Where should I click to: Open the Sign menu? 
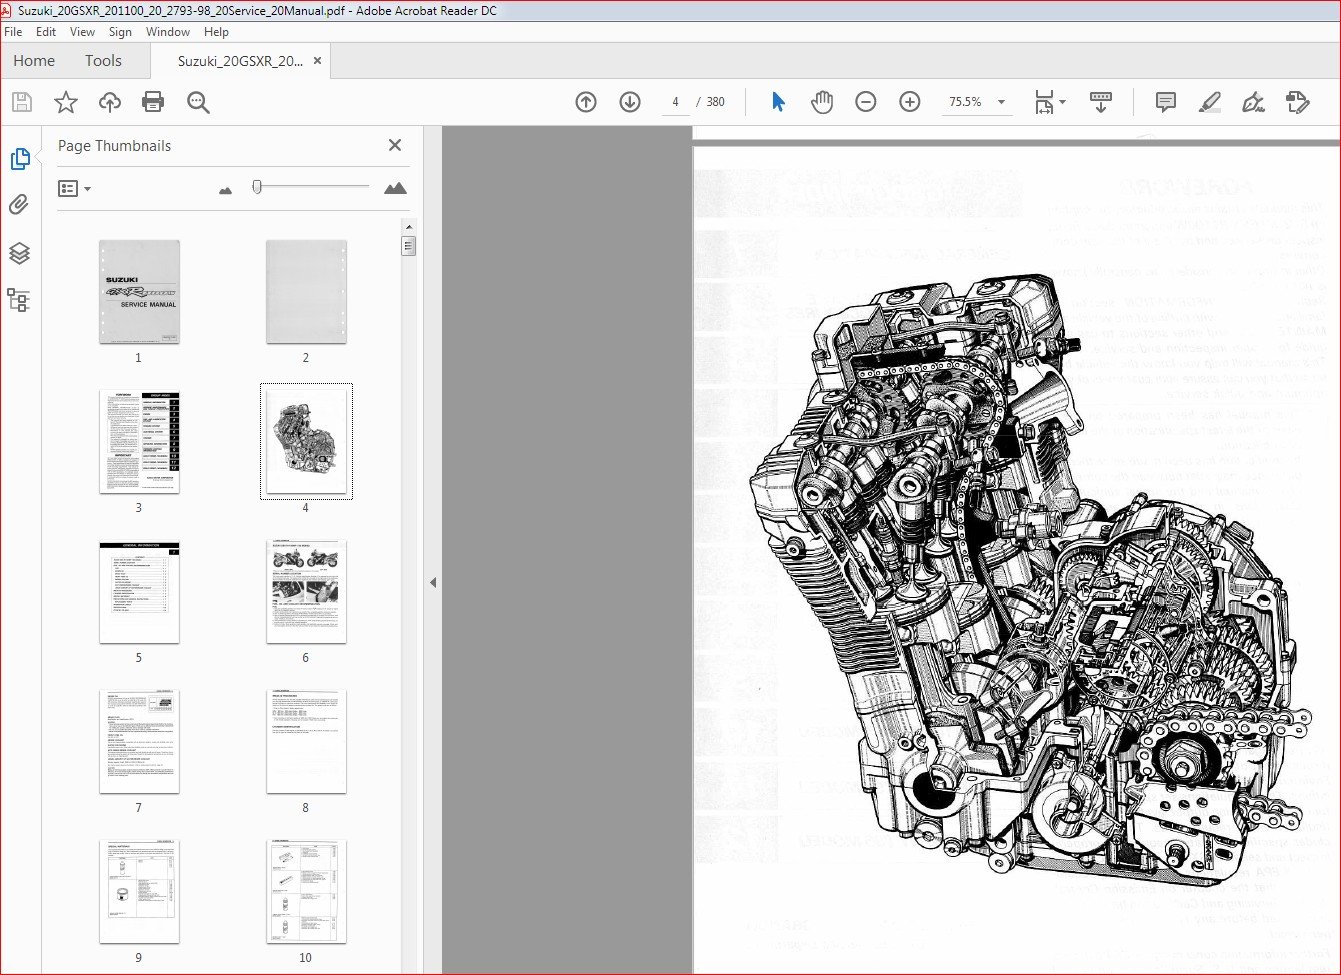[120, 32]
